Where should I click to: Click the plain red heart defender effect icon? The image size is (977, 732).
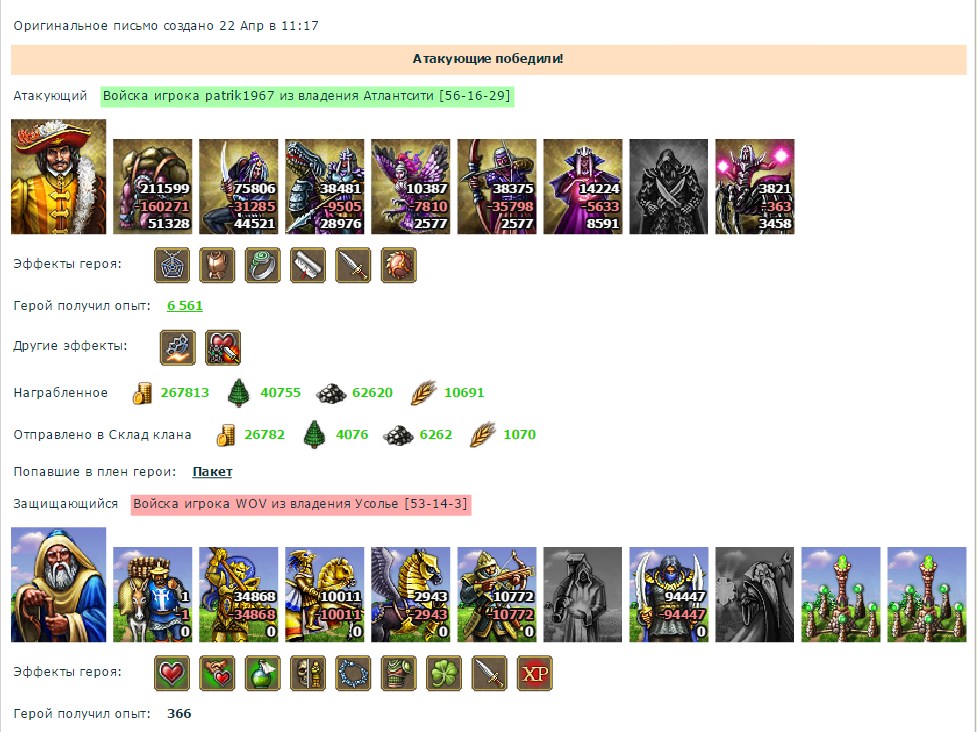point(172,673)
